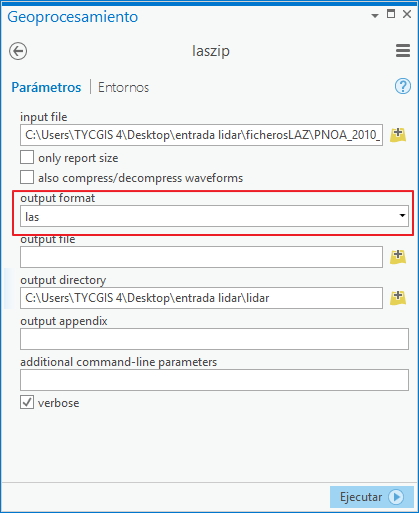This screenshot has height=513, width=419.
Task: Expand the output format dropdown arrow
Action: (x=402, y=216)
